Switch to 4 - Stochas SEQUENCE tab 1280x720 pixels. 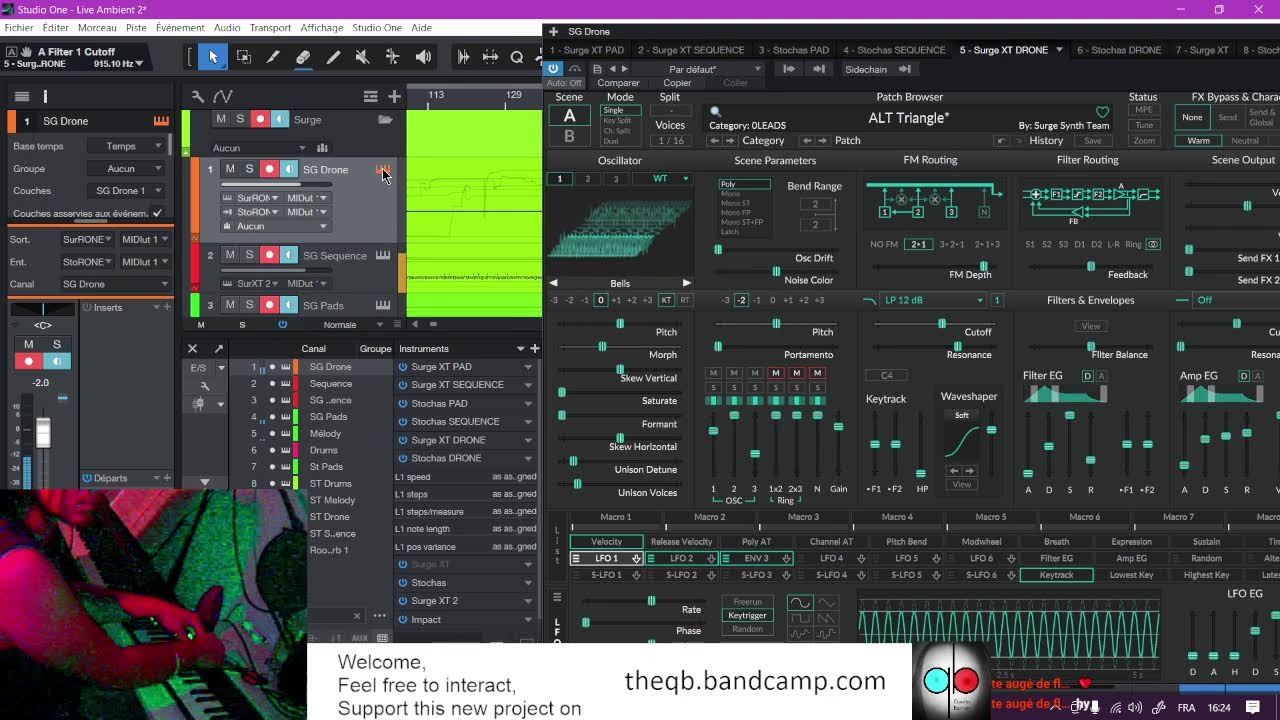point(894,50)
